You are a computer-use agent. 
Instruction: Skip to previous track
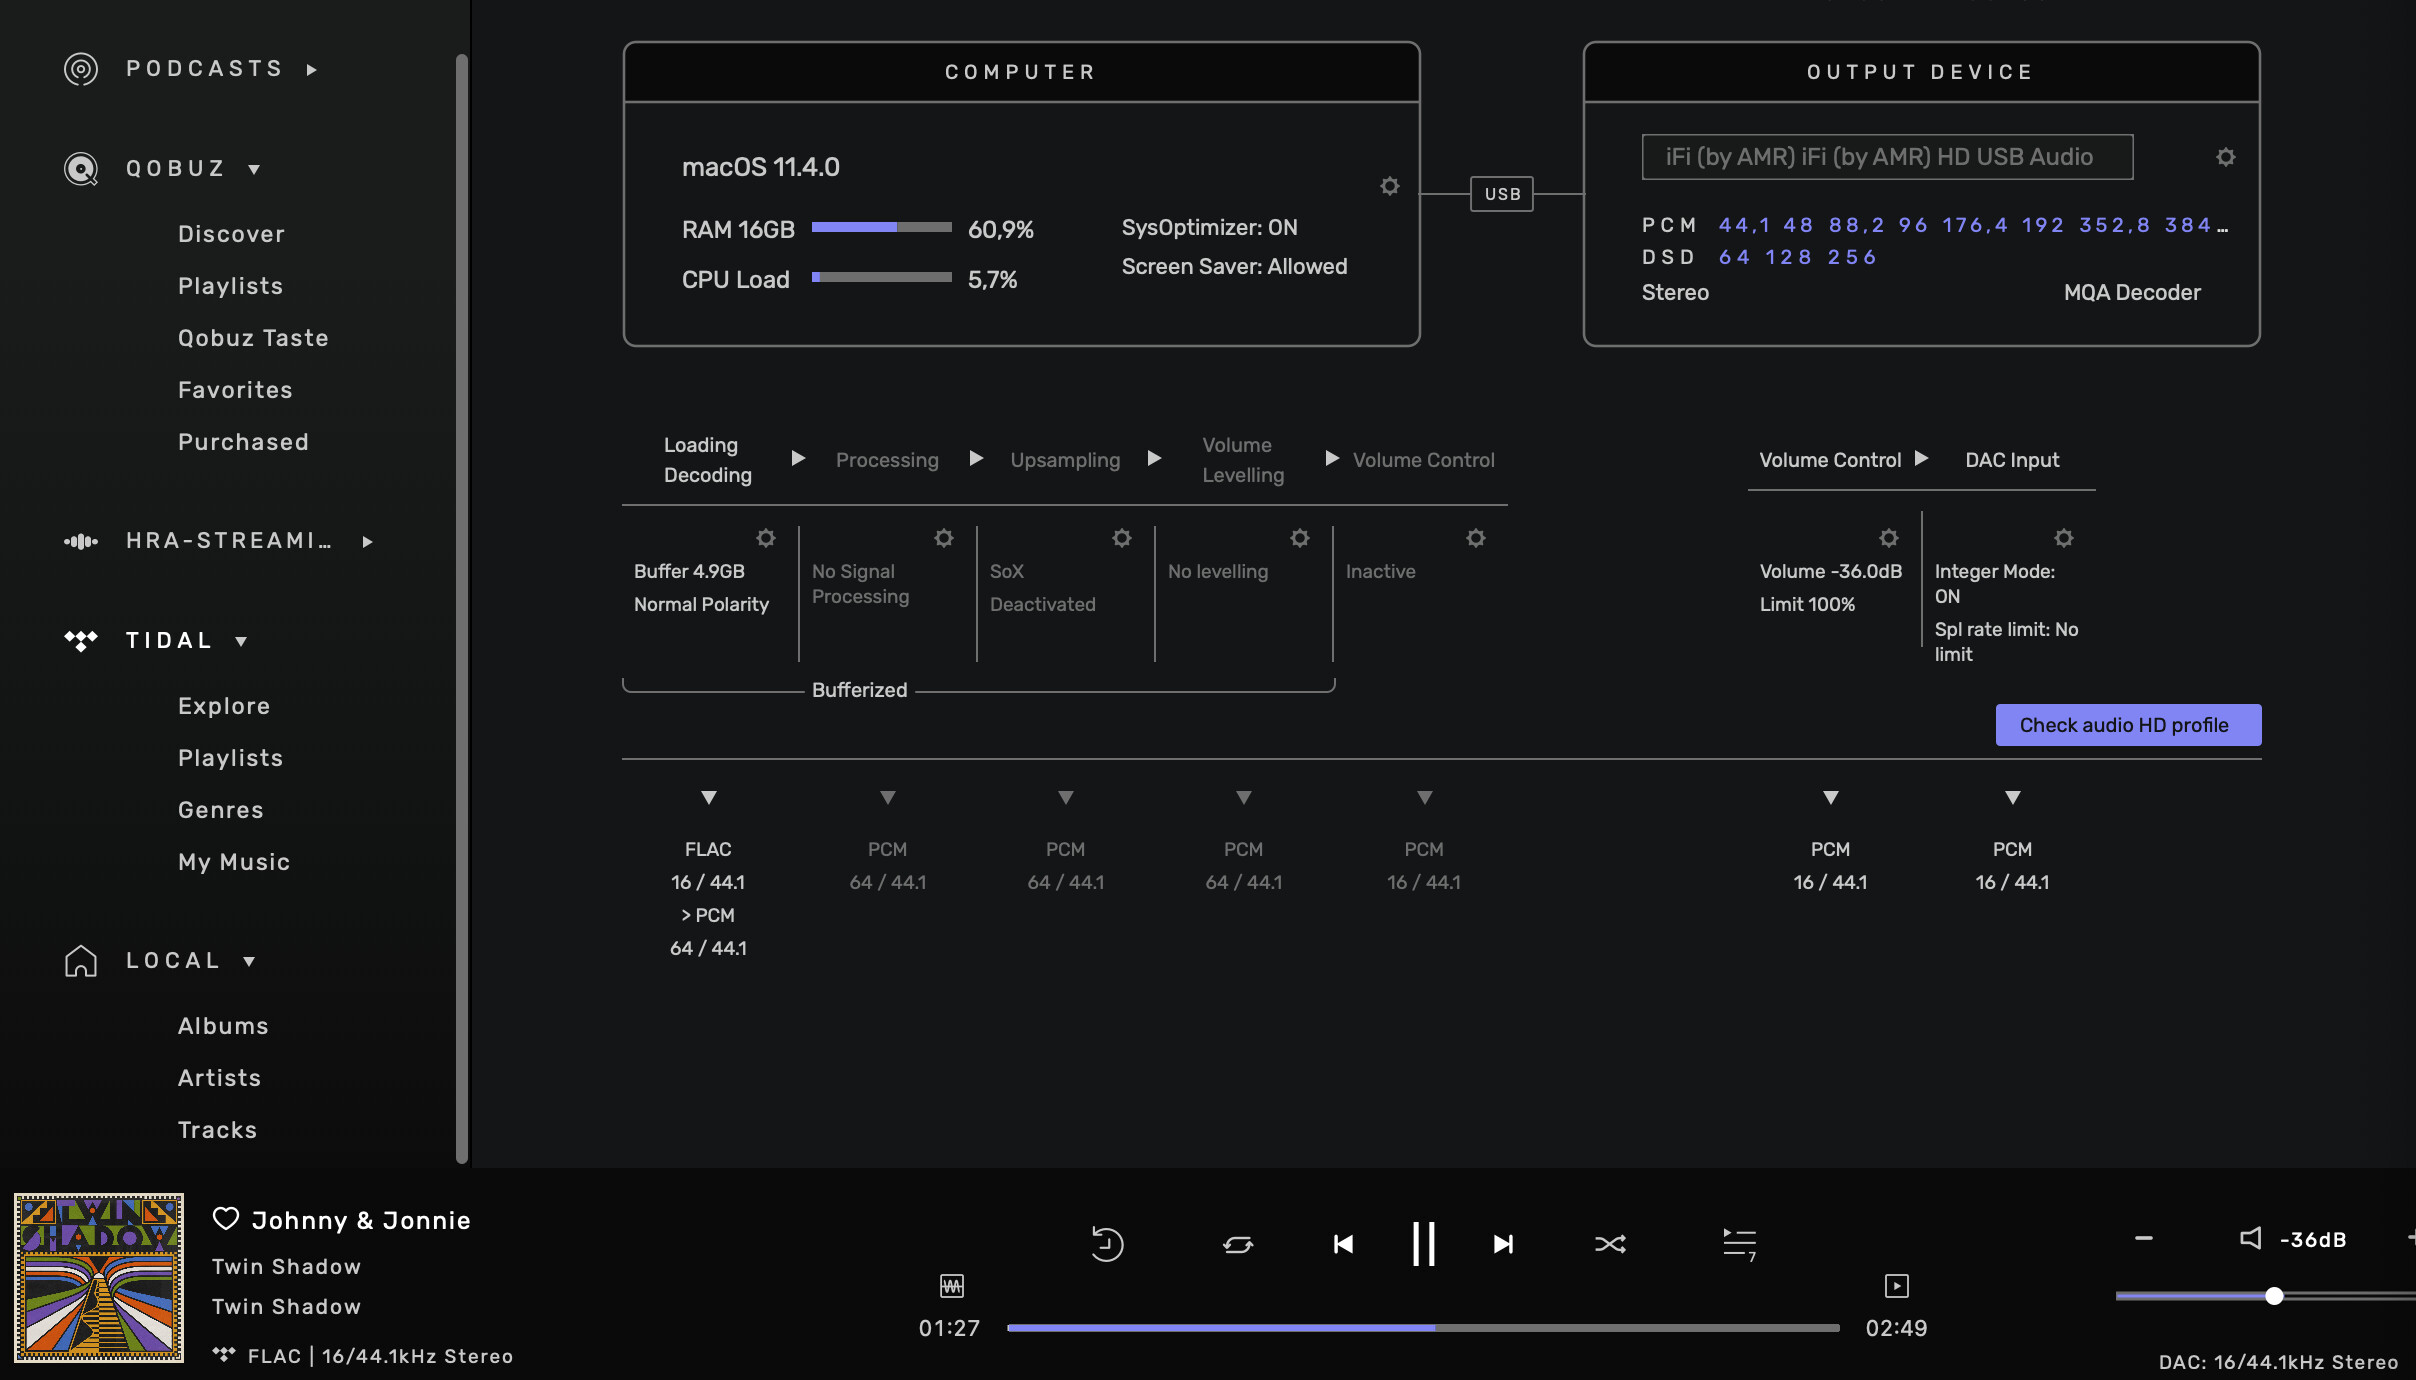(1343, 1244)
